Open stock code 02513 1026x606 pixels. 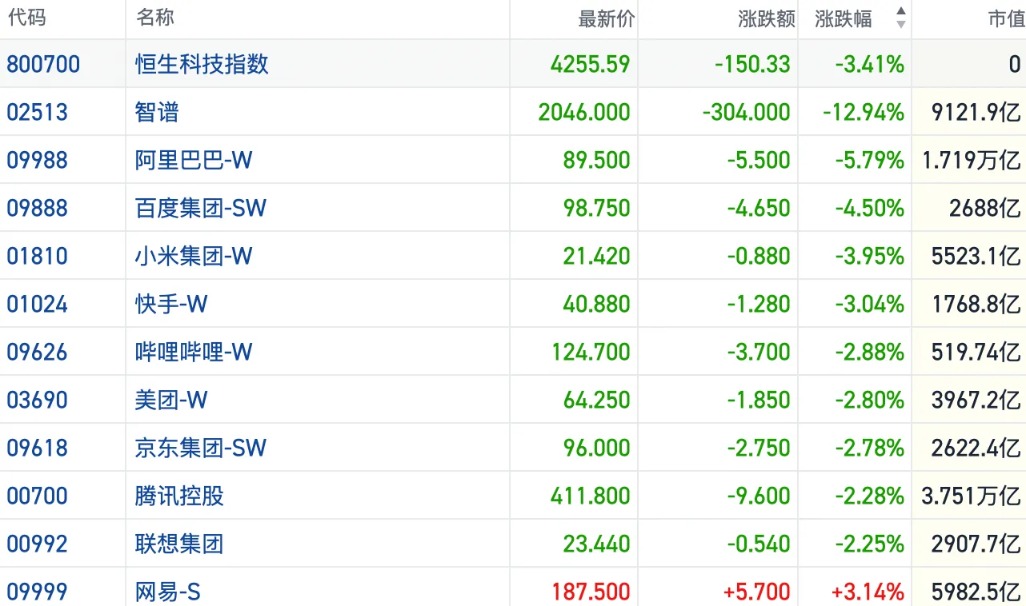coord(37,112)
